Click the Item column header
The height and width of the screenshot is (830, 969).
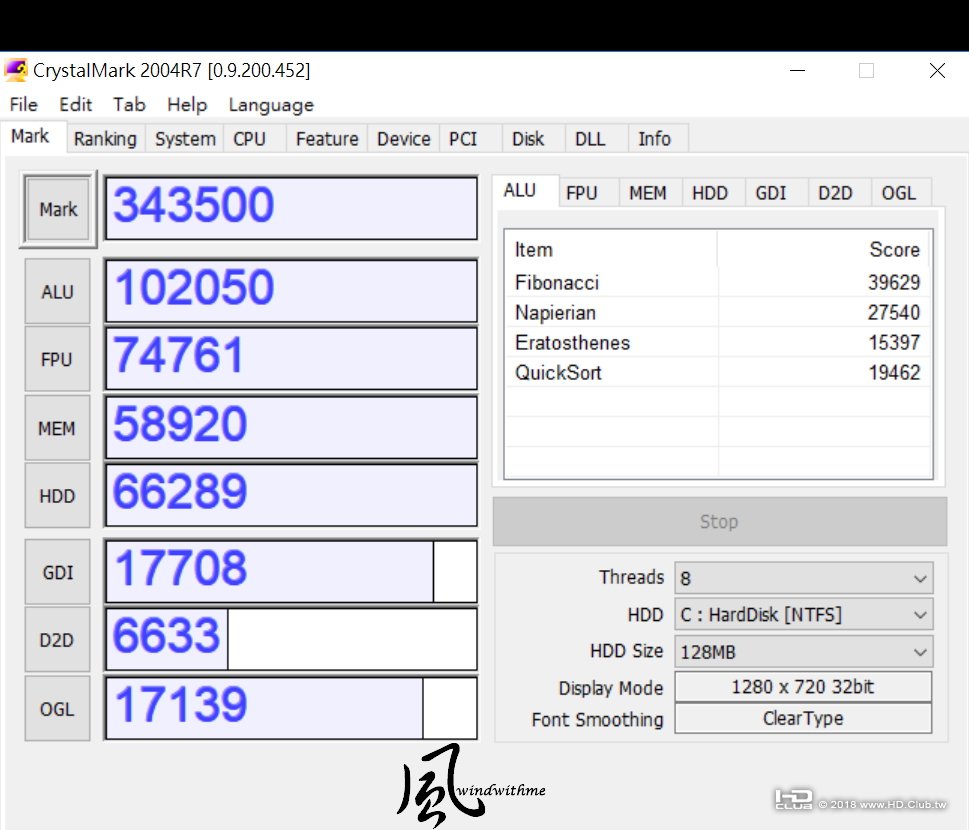(x=612, y=250)
